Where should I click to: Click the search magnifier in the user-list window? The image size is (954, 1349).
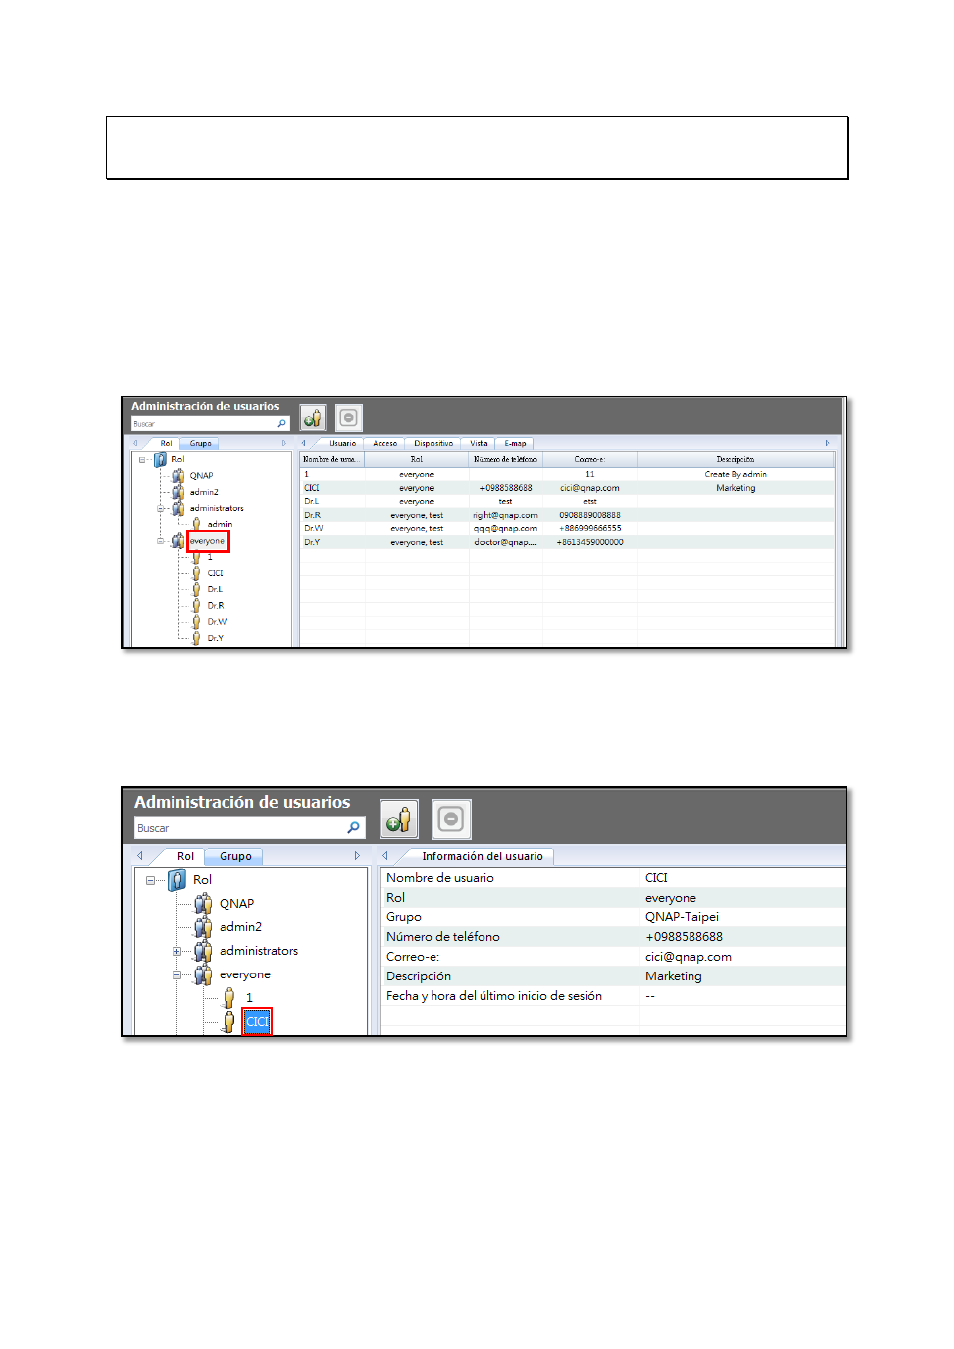(282, 424)
